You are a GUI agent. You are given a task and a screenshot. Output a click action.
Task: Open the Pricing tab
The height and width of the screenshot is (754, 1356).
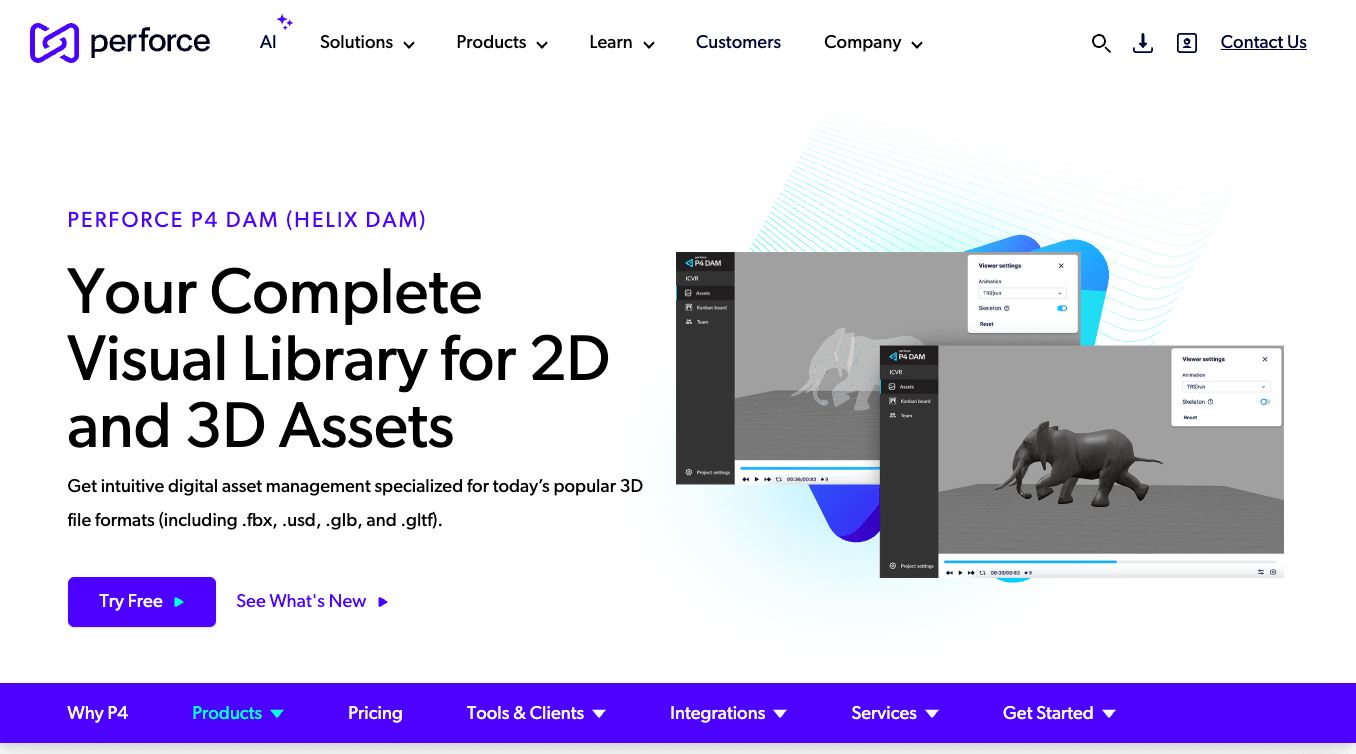pos(375,713)
